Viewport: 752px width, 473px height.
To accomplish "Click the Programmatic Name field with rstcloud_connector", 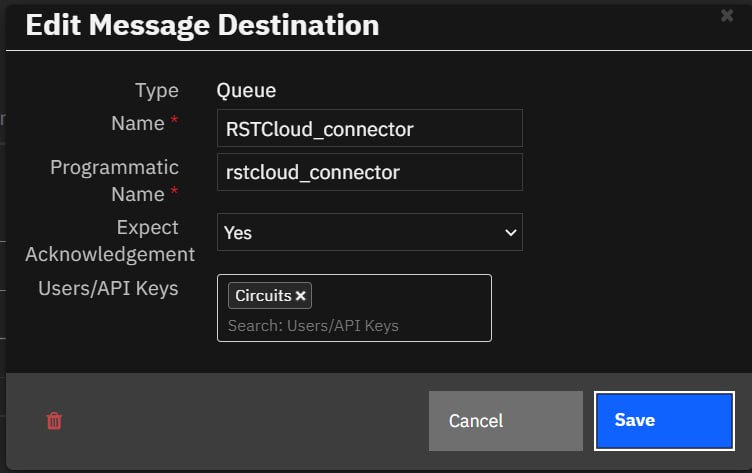I will click(x=369, y=172).
